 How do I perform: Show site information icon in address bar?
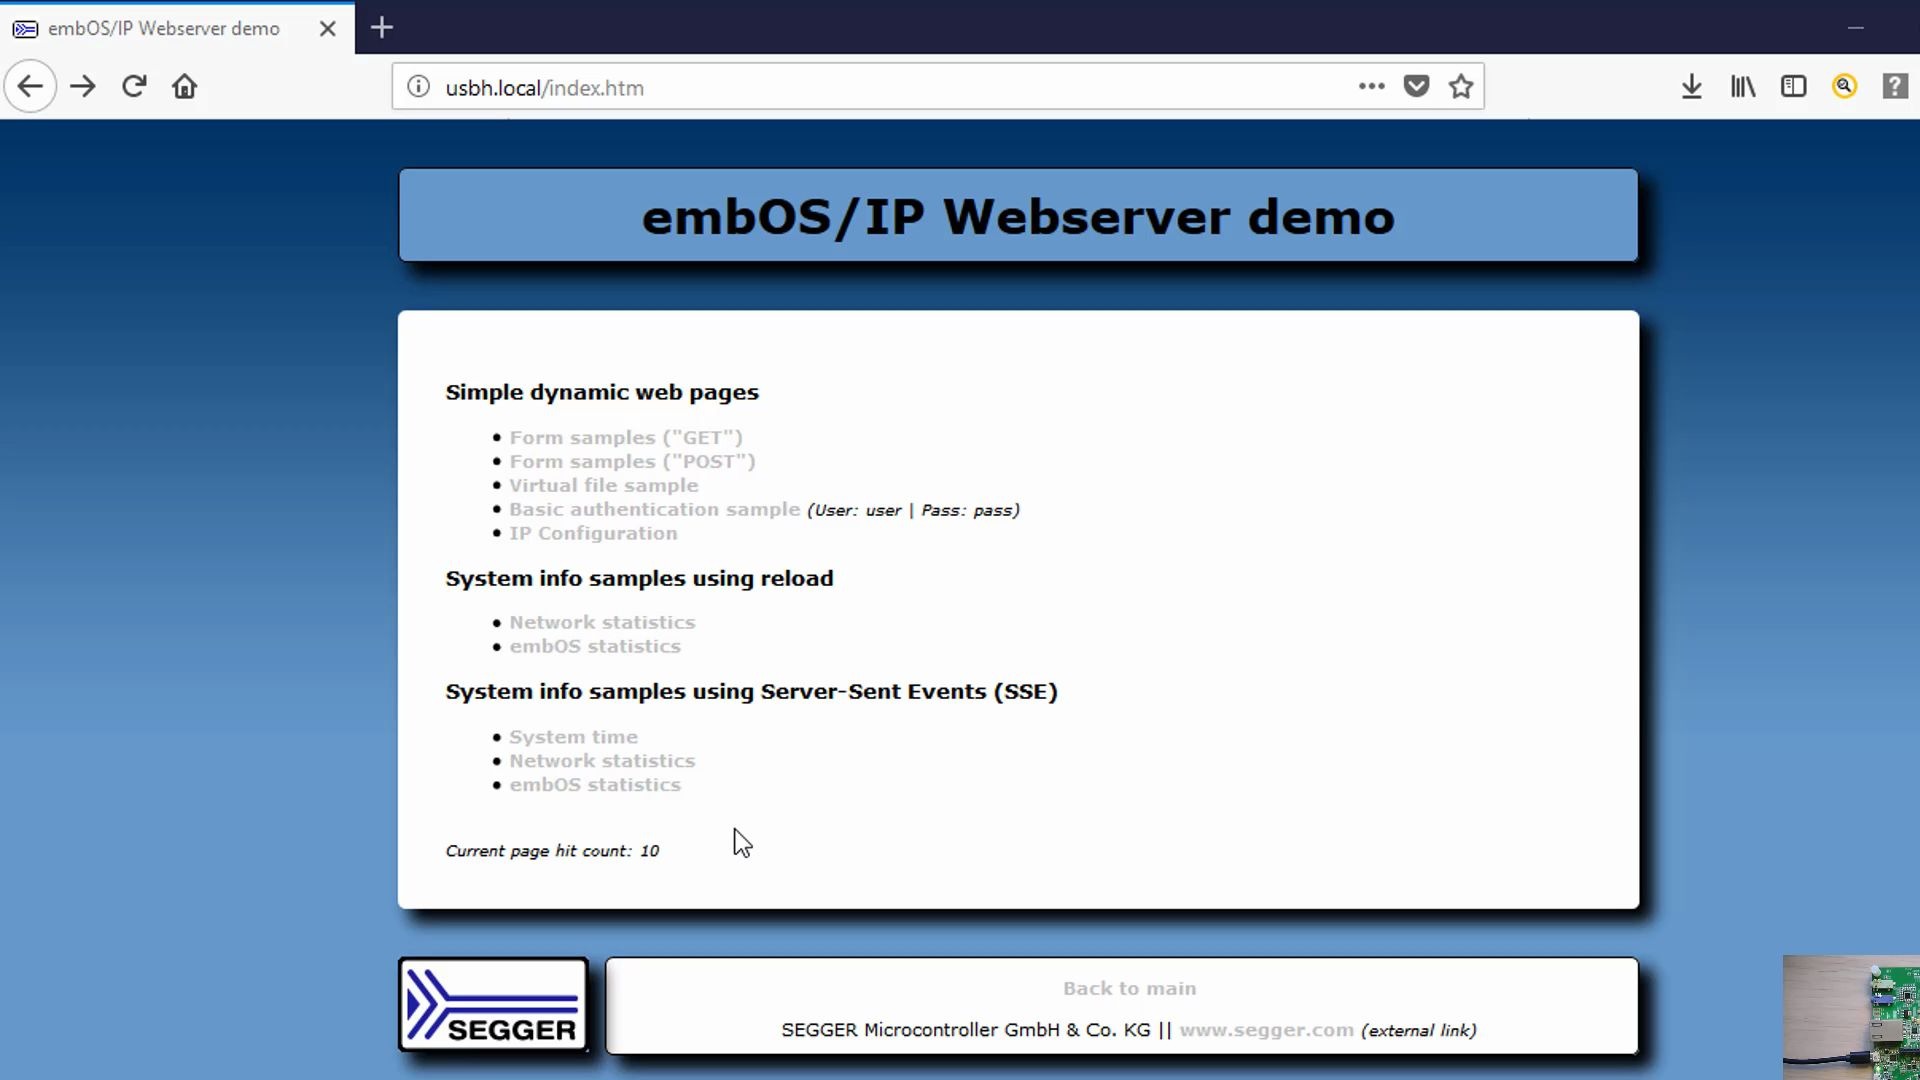coord(418,87)
